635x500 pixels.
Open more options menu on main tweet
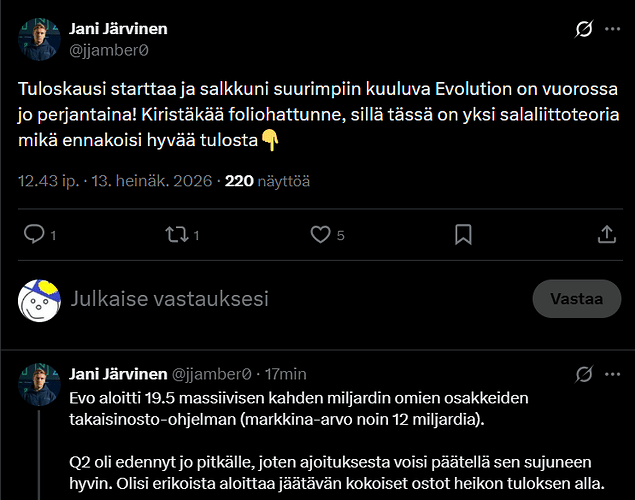click(x=612, y=29)
